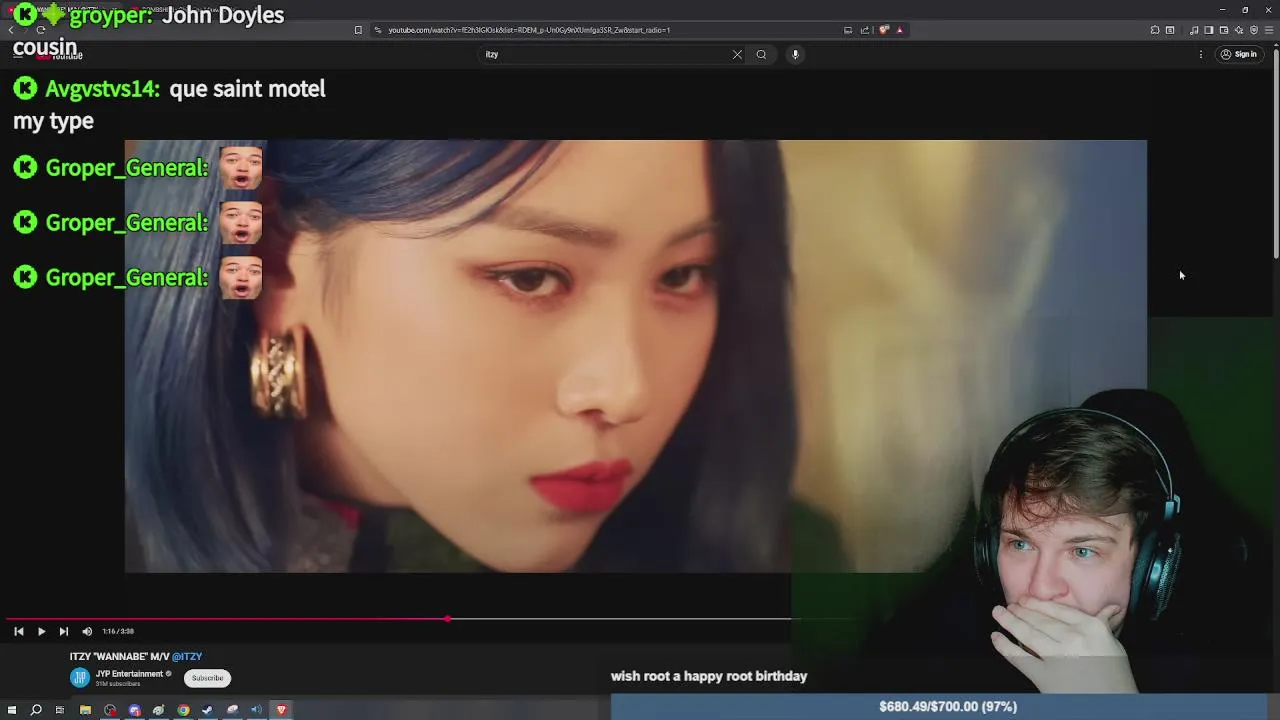Click the play button in video controls

[x=41, y=631]
